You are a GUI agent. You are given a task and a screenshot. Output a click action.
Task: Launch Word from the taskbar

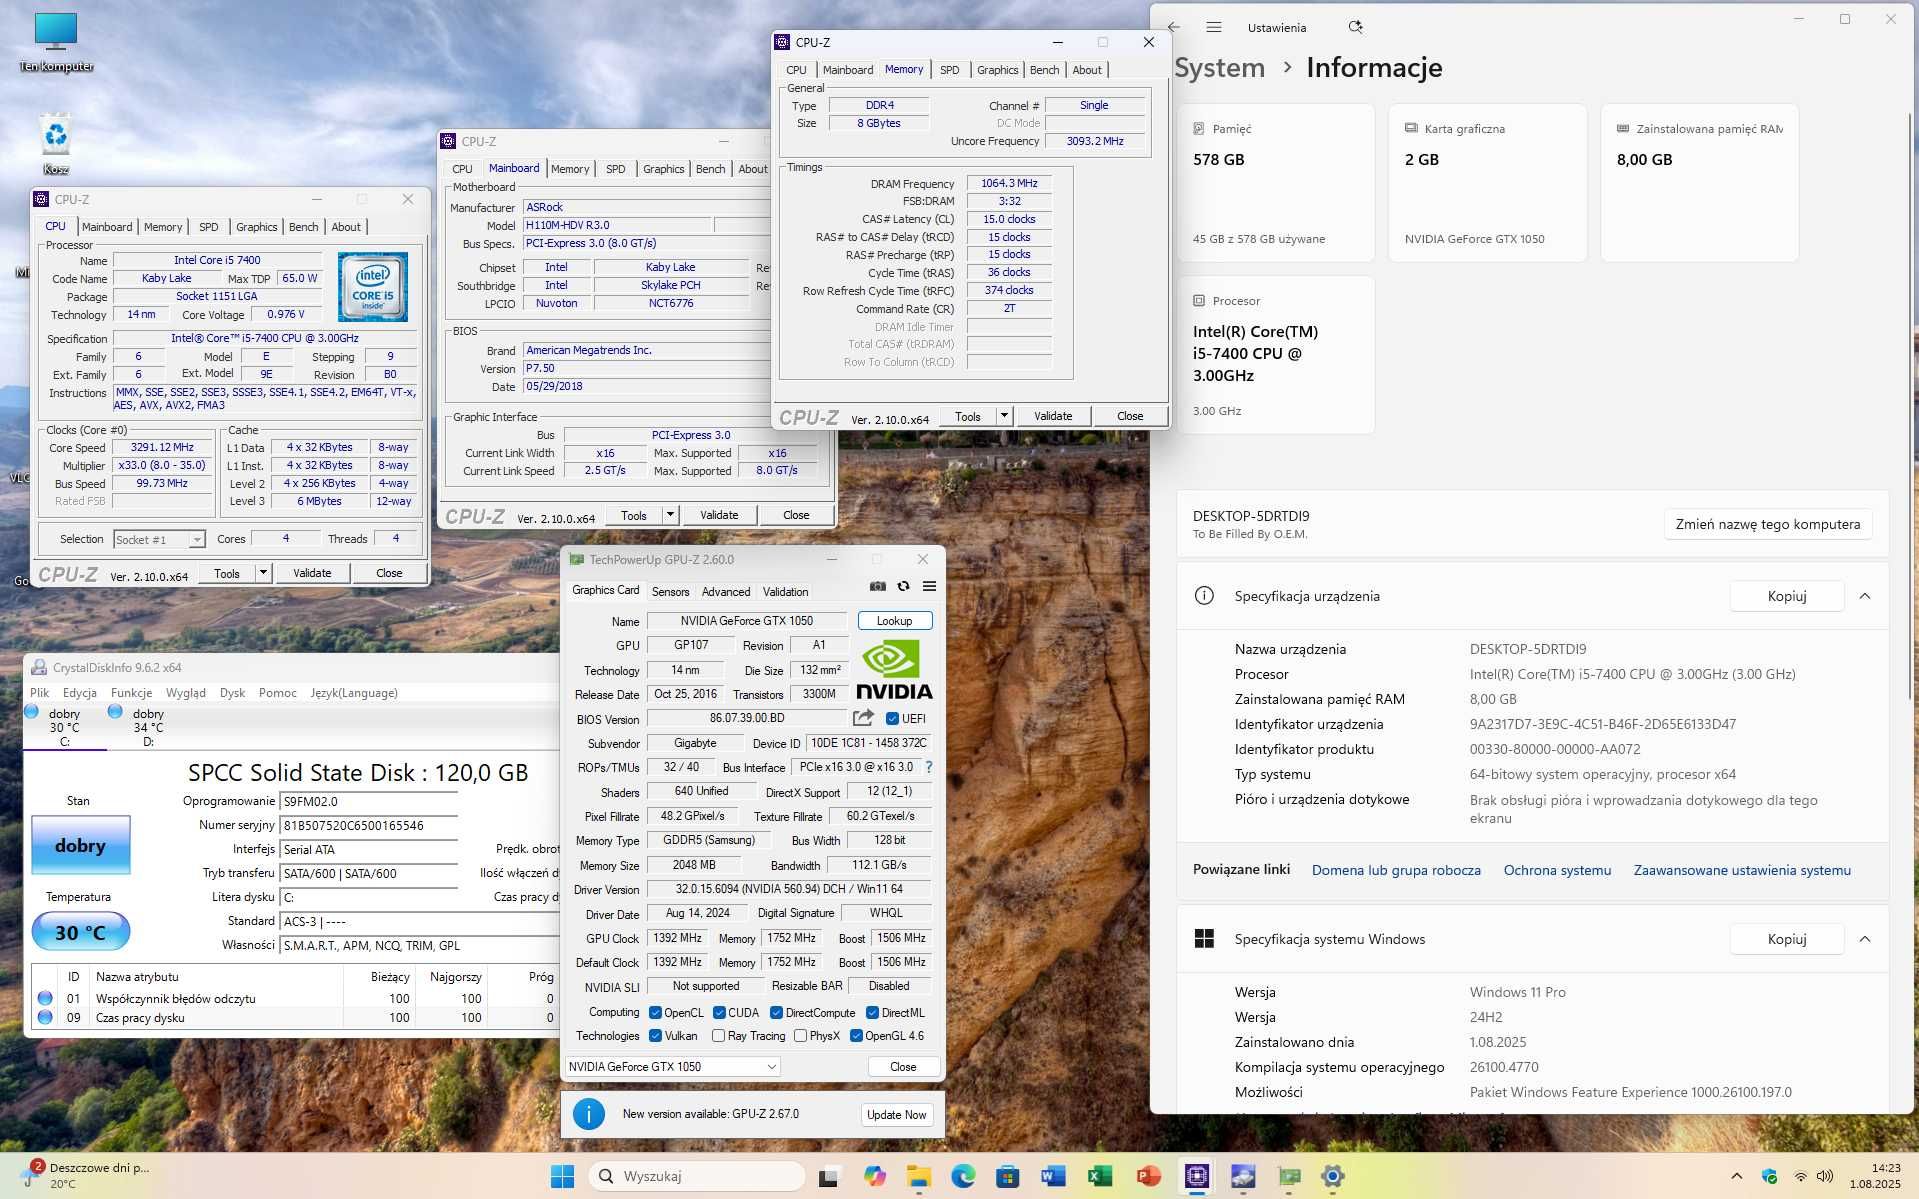tap(1053, 1176)
